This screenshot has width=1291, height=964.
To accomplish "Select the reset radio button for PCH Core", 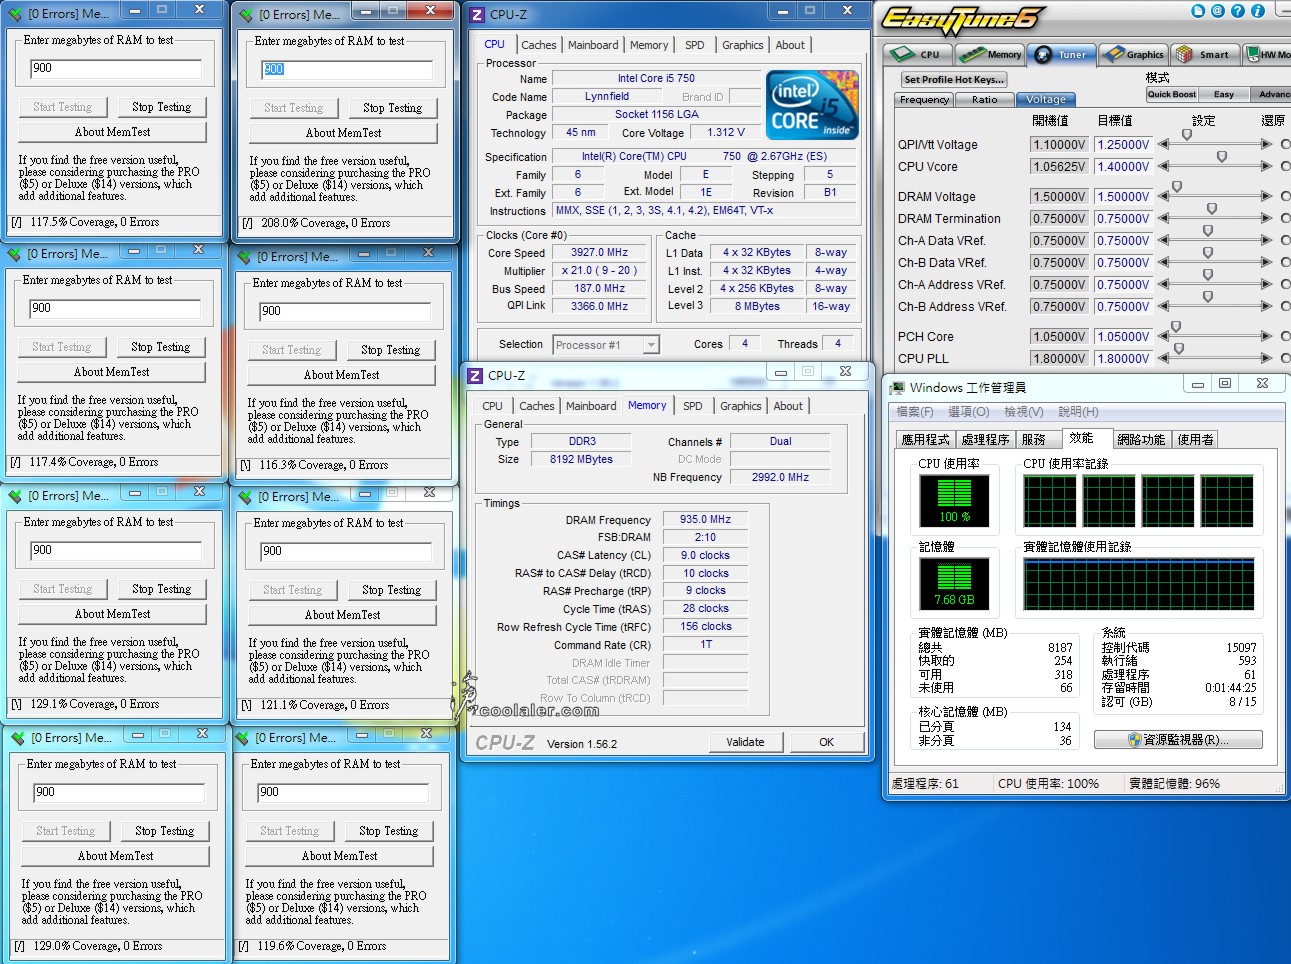I will pos(1286,337).
